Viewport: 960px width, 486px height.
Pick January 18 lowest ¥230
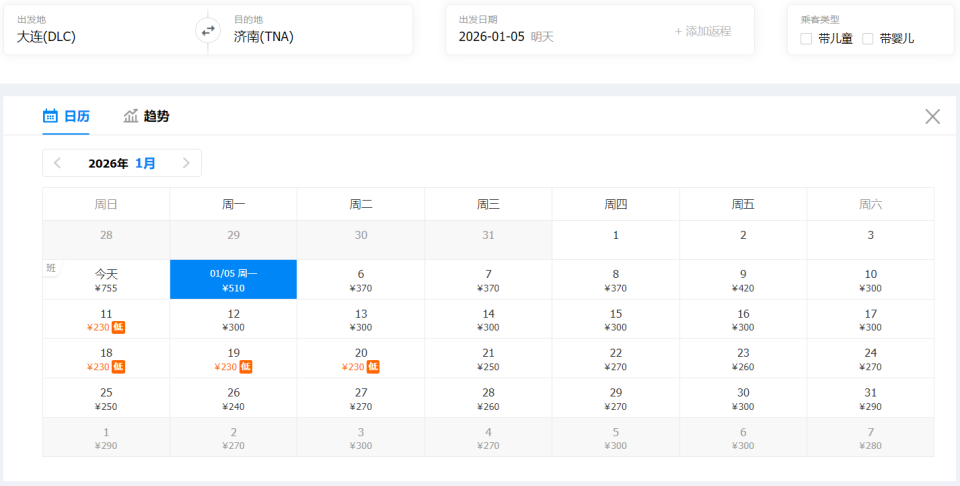[106, 359]
